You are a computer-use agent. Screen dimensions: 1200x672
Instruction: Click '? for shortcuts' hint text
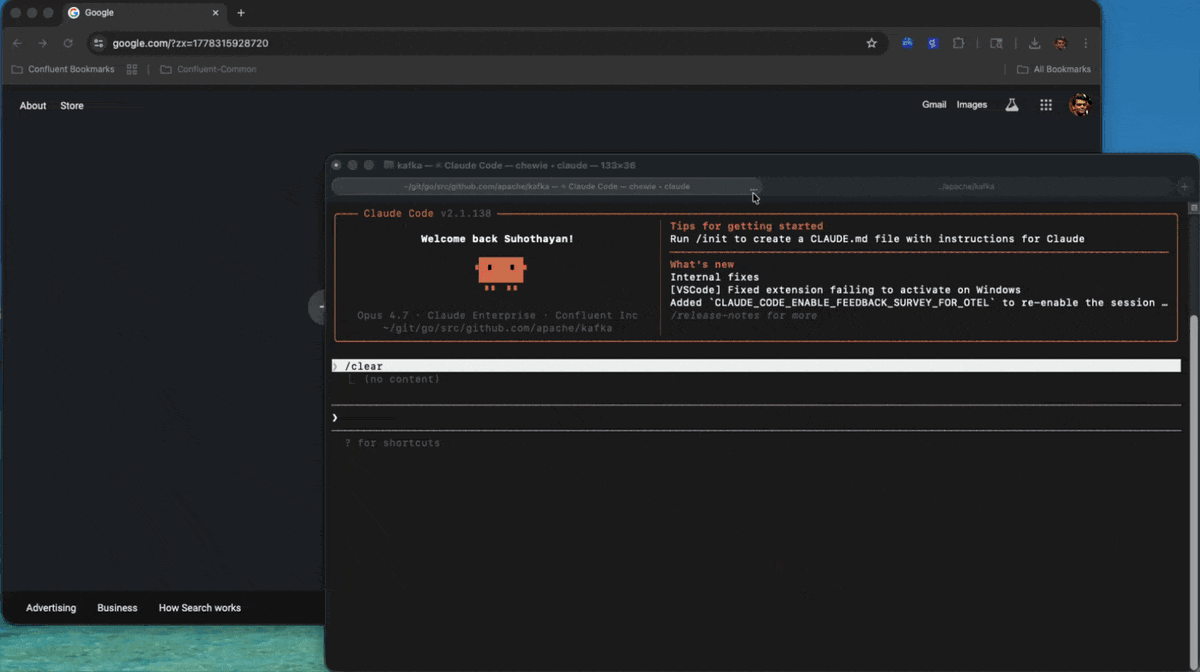pos(392,443)
